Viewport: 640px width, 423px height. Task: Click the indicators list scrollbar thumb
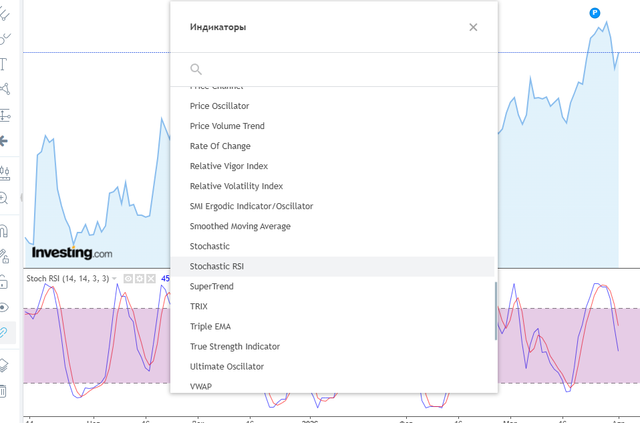coord(496,311)
